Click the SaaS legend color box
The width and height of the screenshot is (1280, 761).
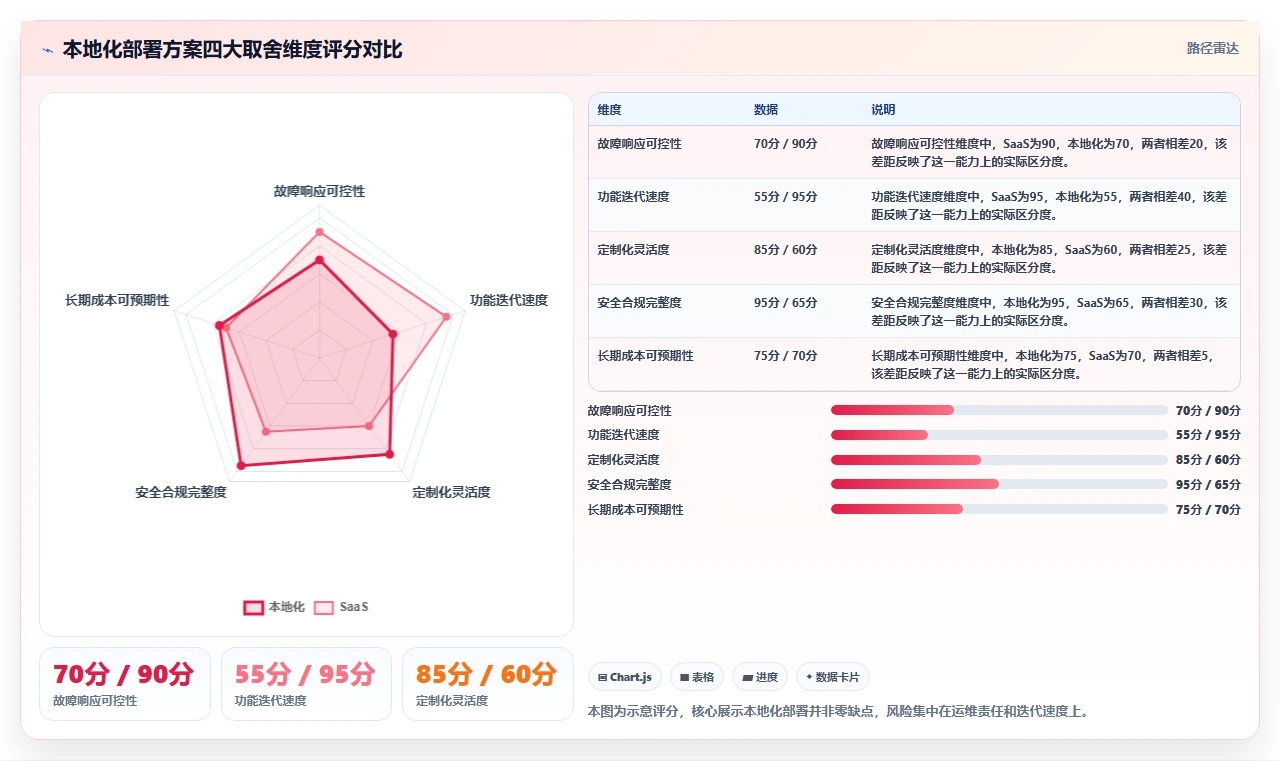pos(324,607)
